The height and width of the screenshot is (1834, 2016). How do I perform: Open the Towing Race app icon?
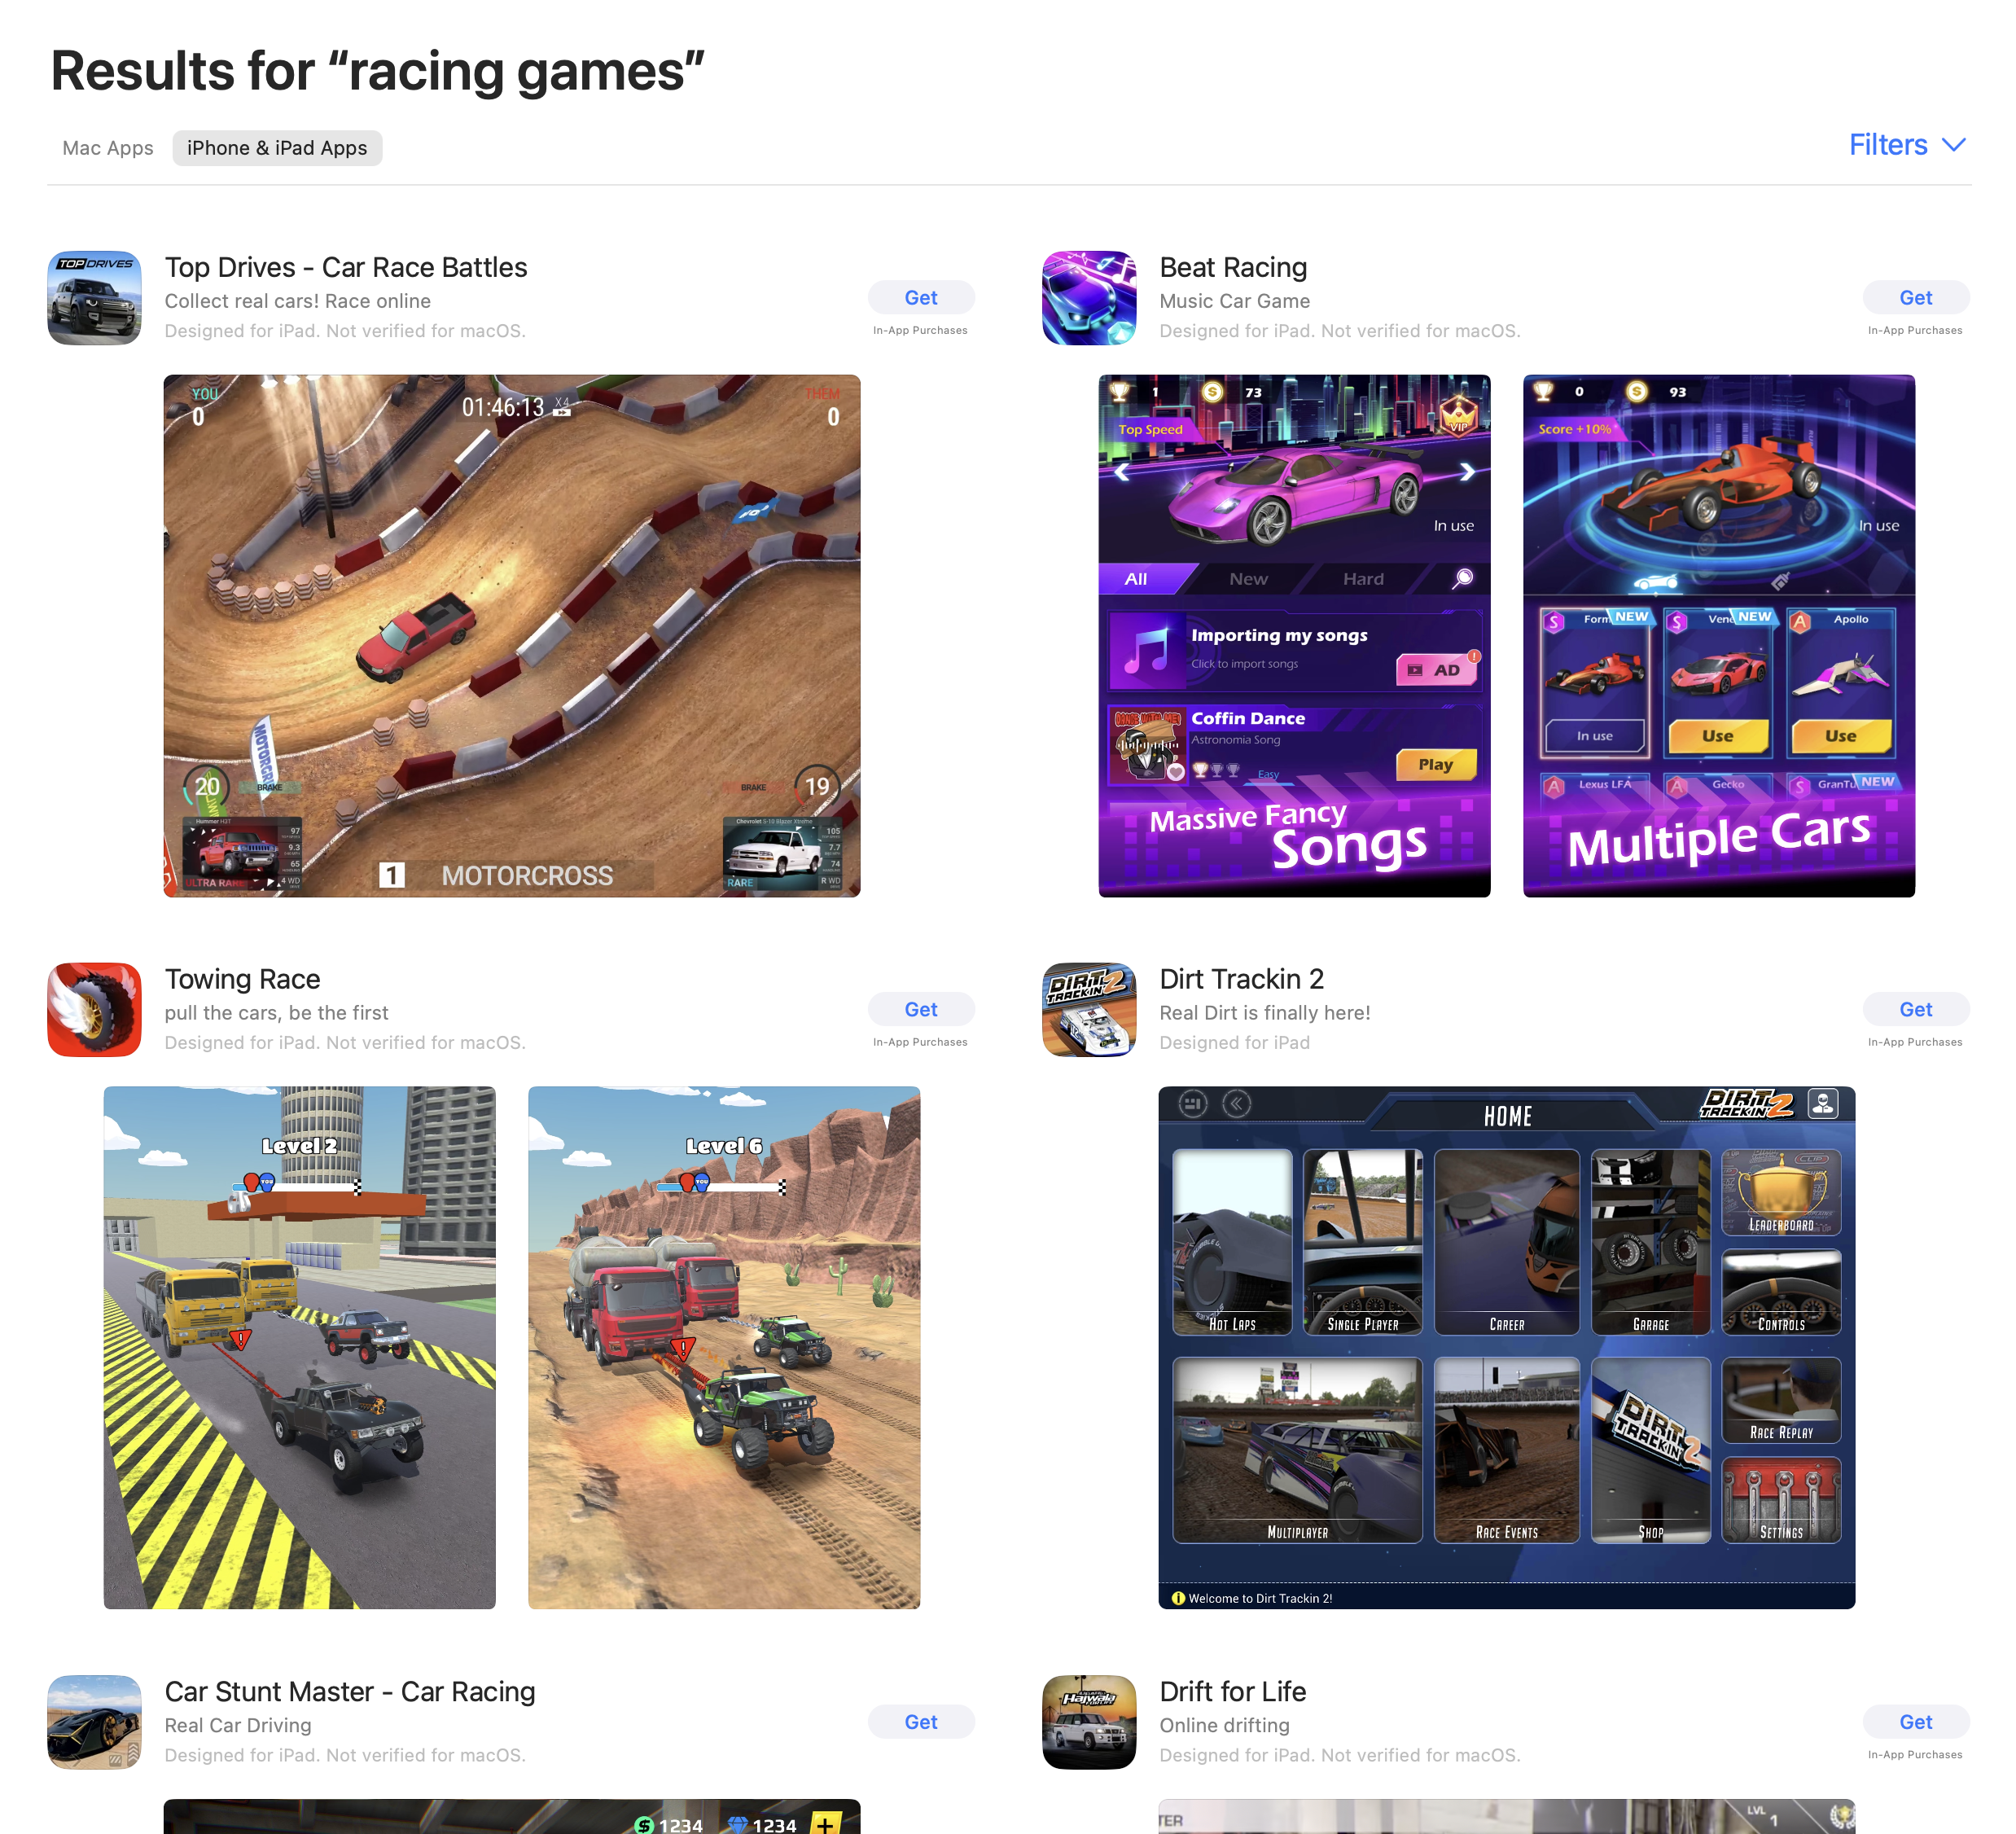tap(94, 1010)
